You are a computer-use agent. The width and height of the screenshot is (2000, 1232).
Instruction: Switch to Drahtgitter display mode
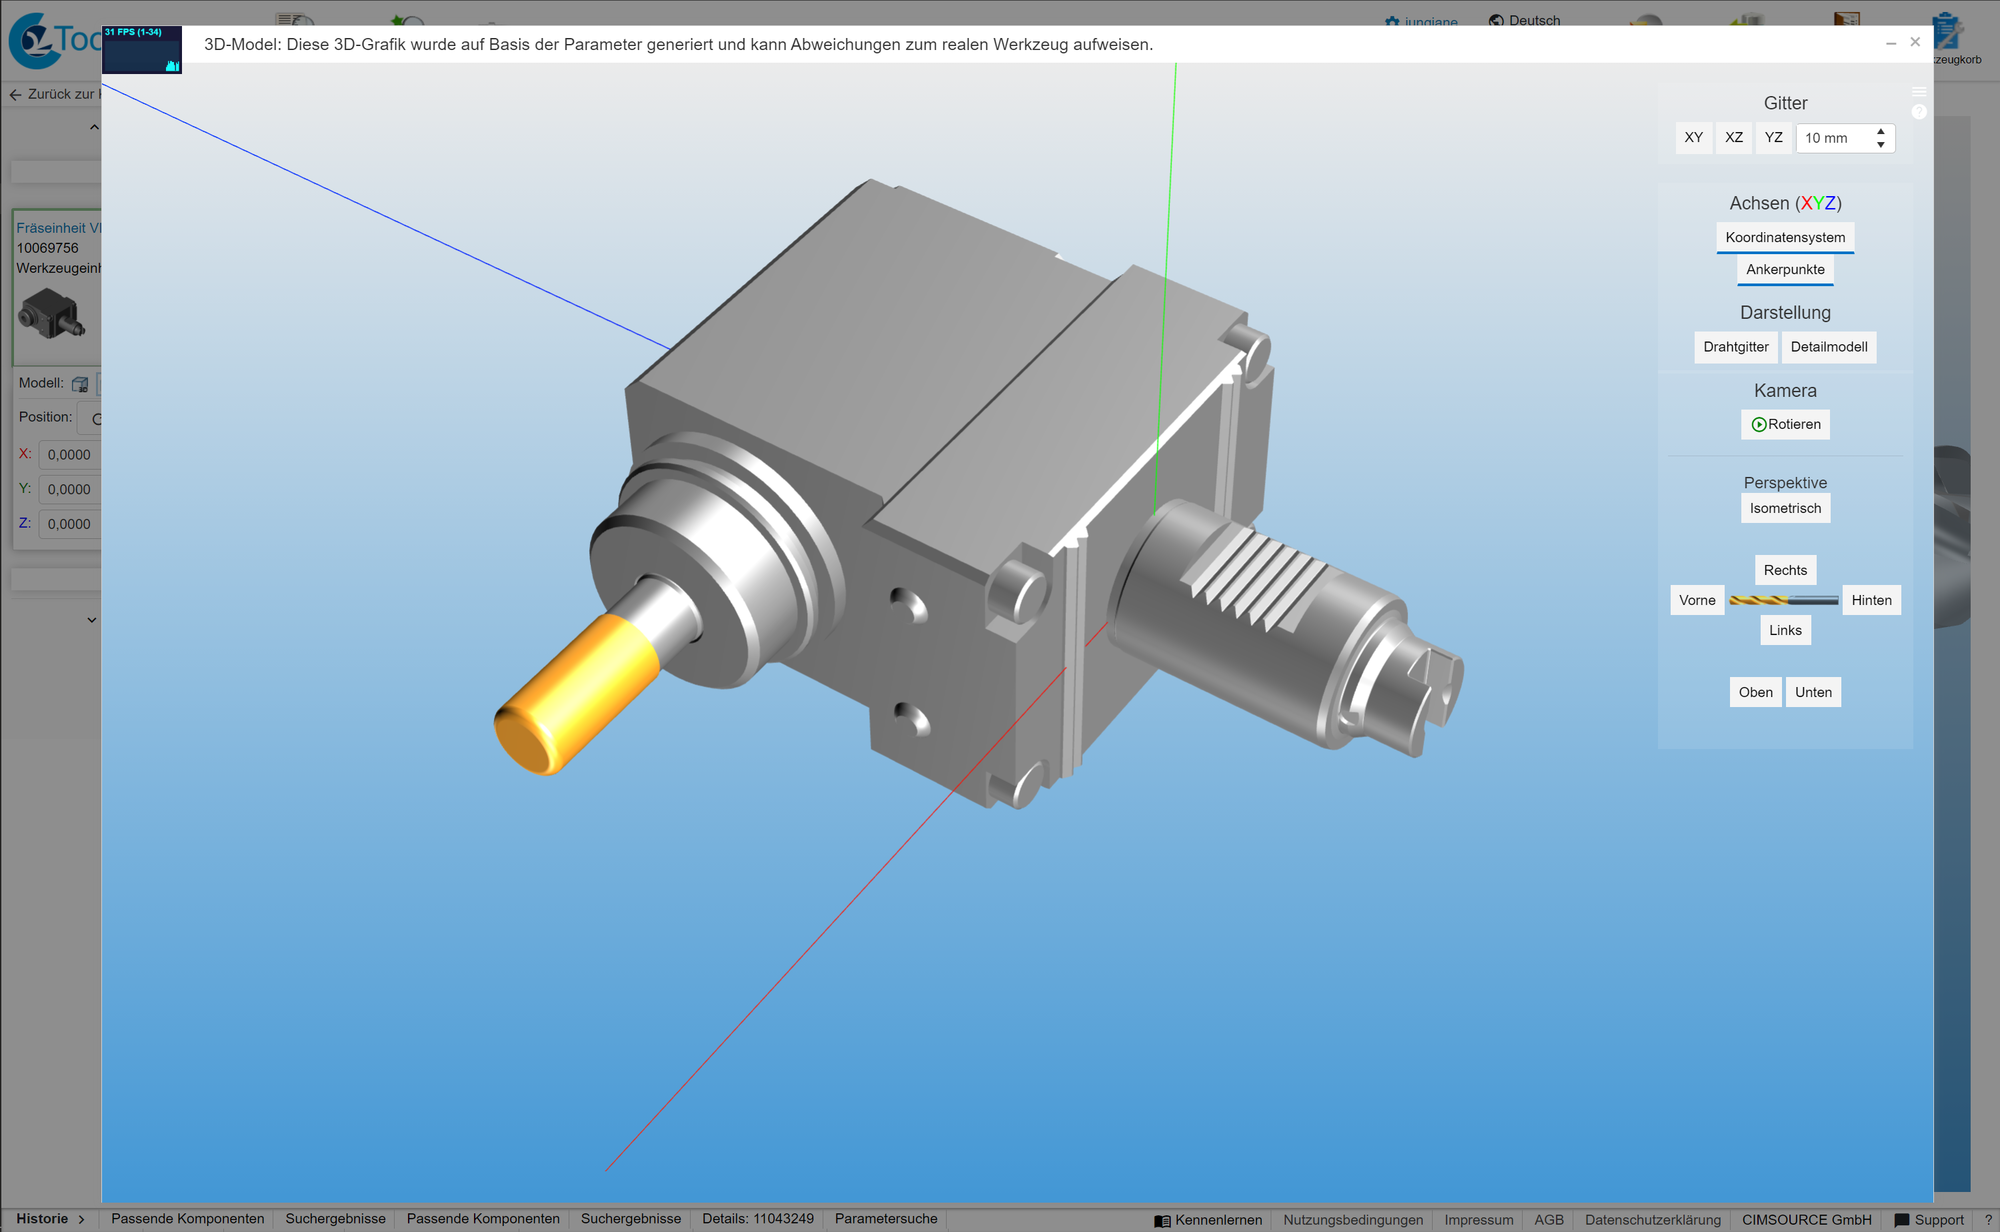tap(1735, 347)
